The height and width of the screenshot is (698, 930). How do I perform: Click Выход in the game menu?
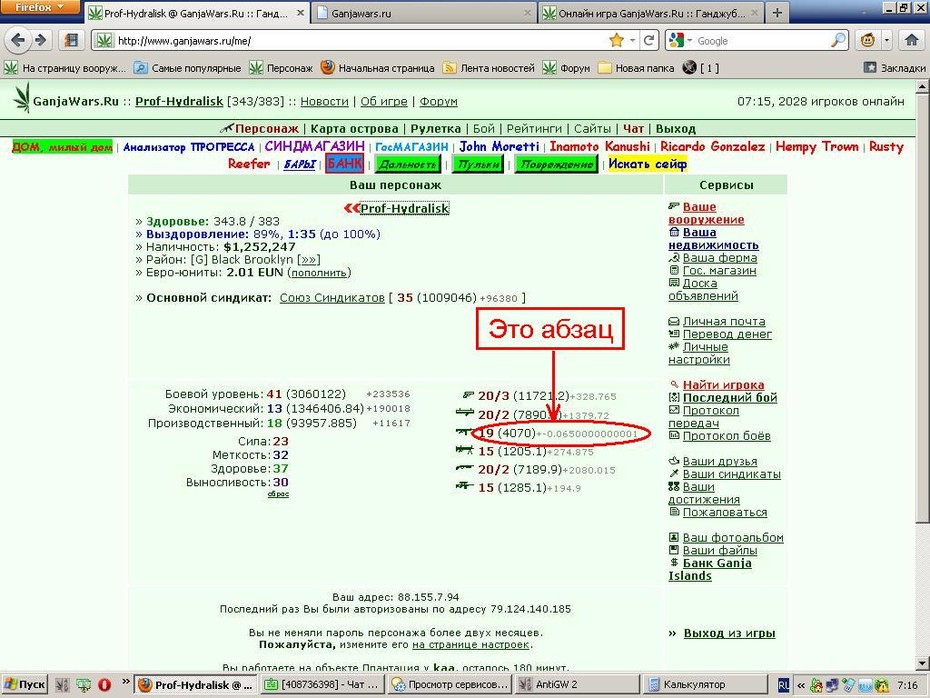point(676,129)
